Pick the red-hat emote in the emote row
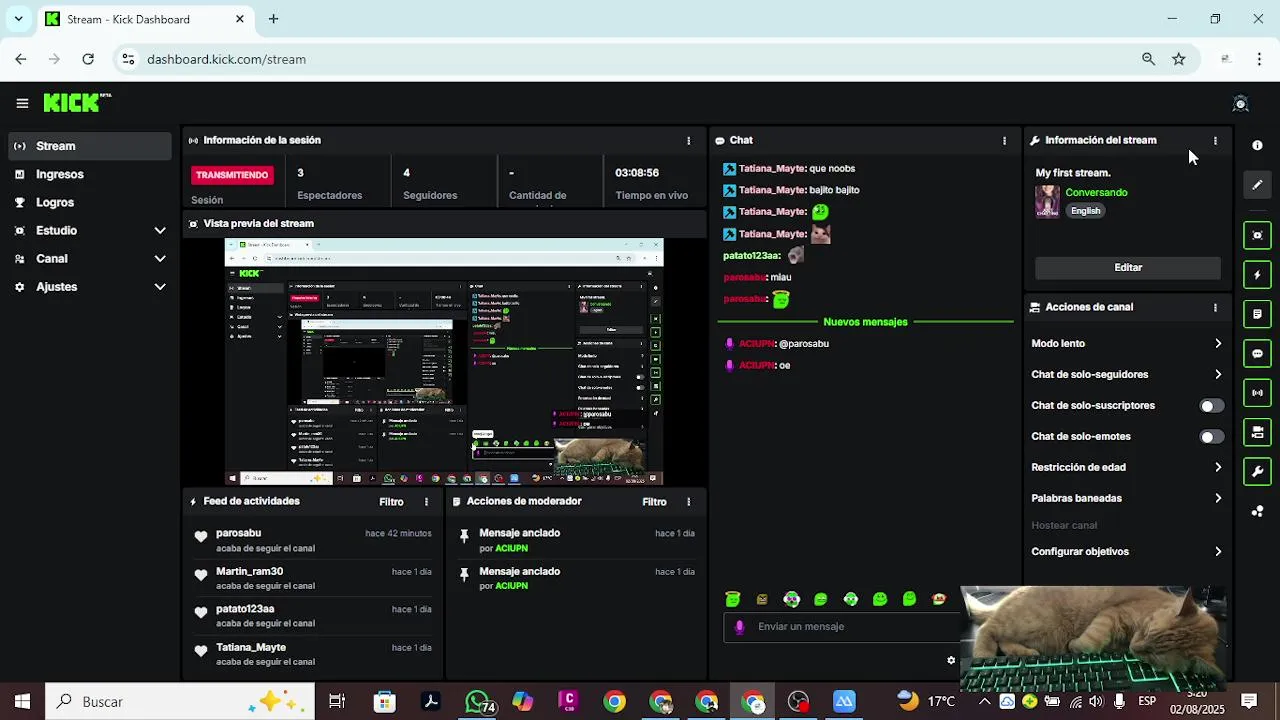Screen dimensions: 1280x720 click(938, 599)
